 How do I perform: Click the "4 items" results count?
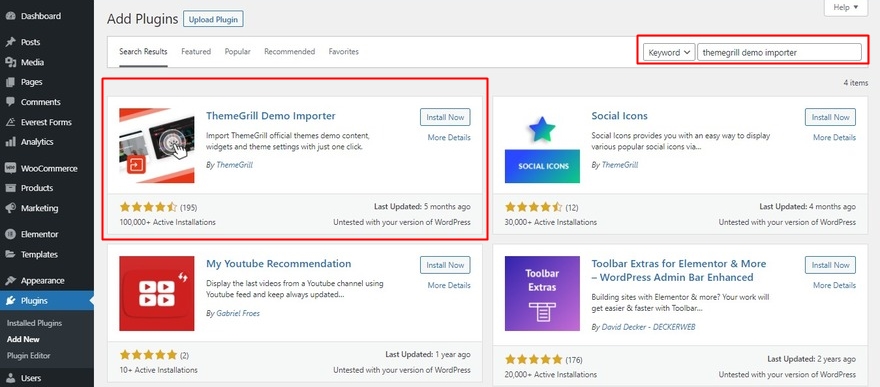pyautogui.click(x=856, y=83)
